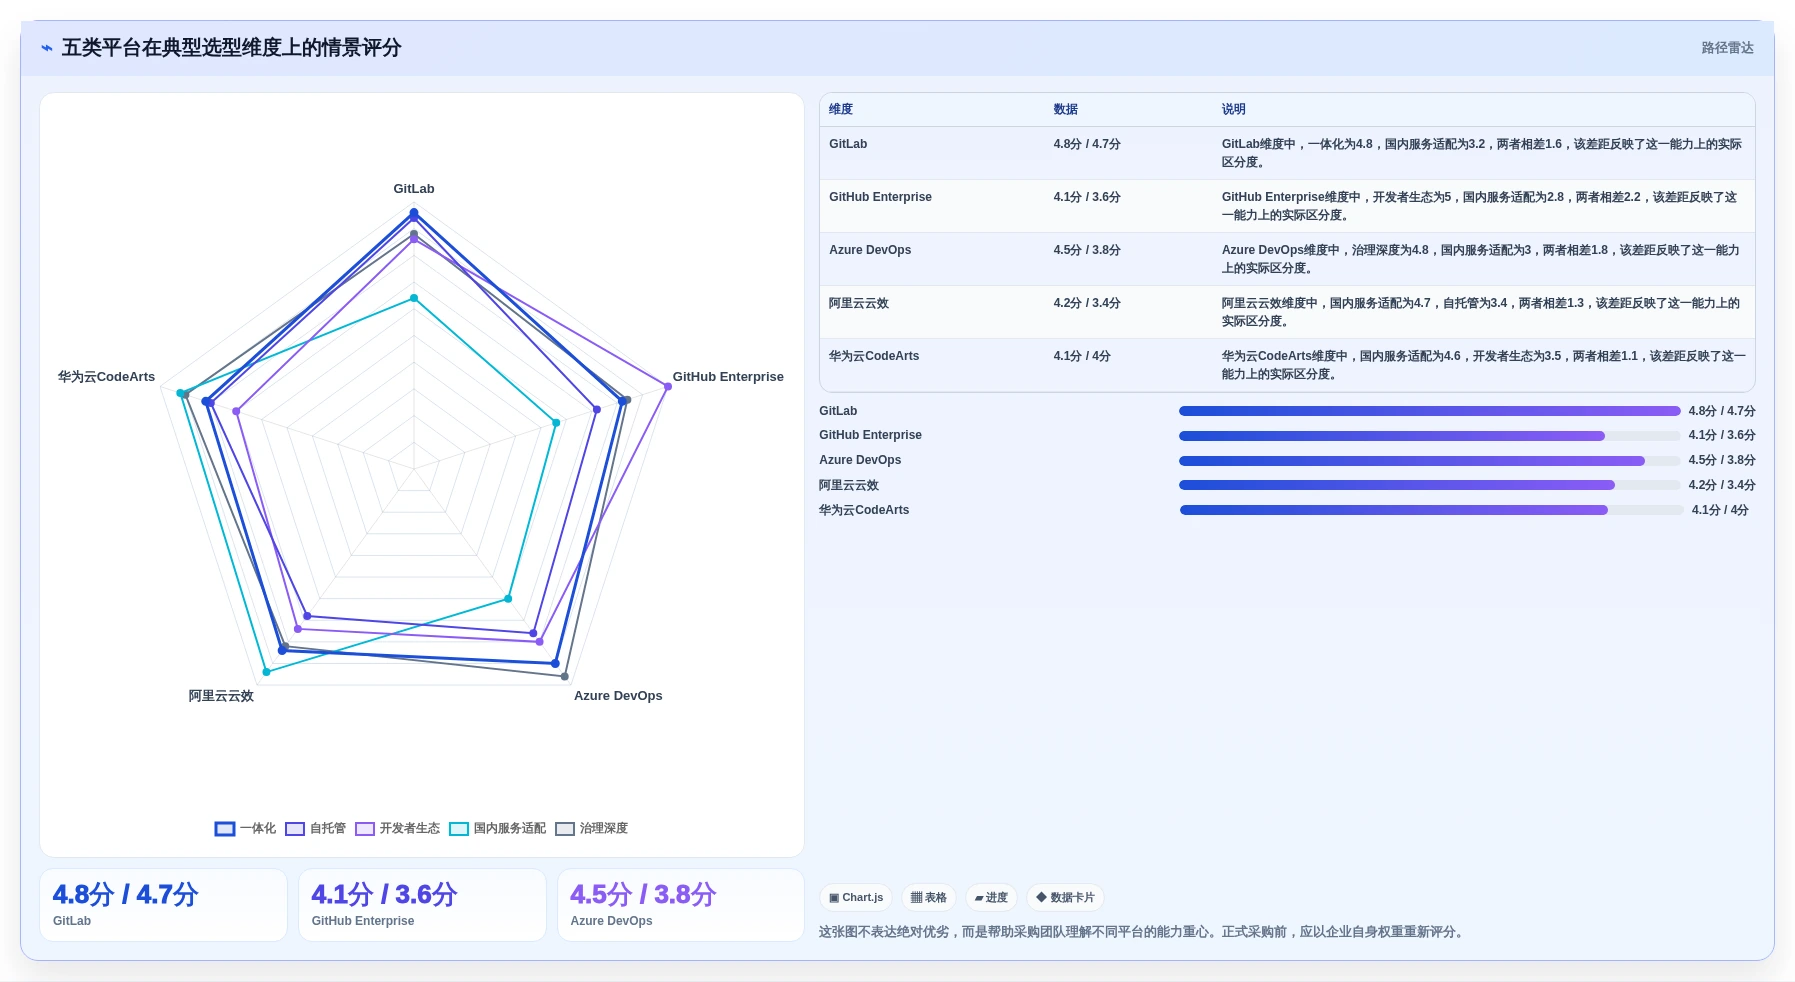Click the 数据 column header
Image resolution: width=1795 pixels, height=982 pixels.
tap(1065, 109)
